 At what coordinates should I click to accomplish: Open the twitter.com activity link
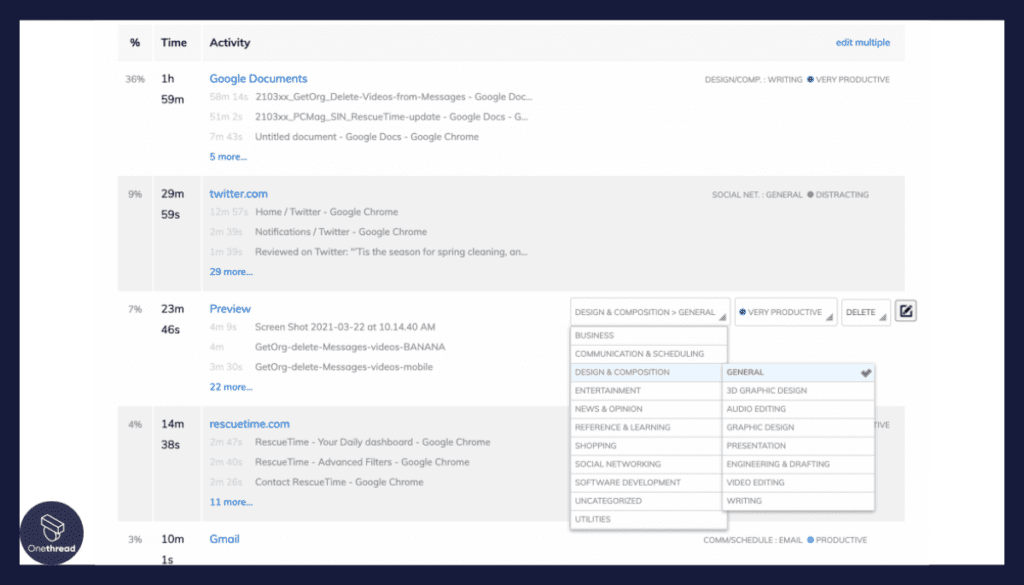238,194
